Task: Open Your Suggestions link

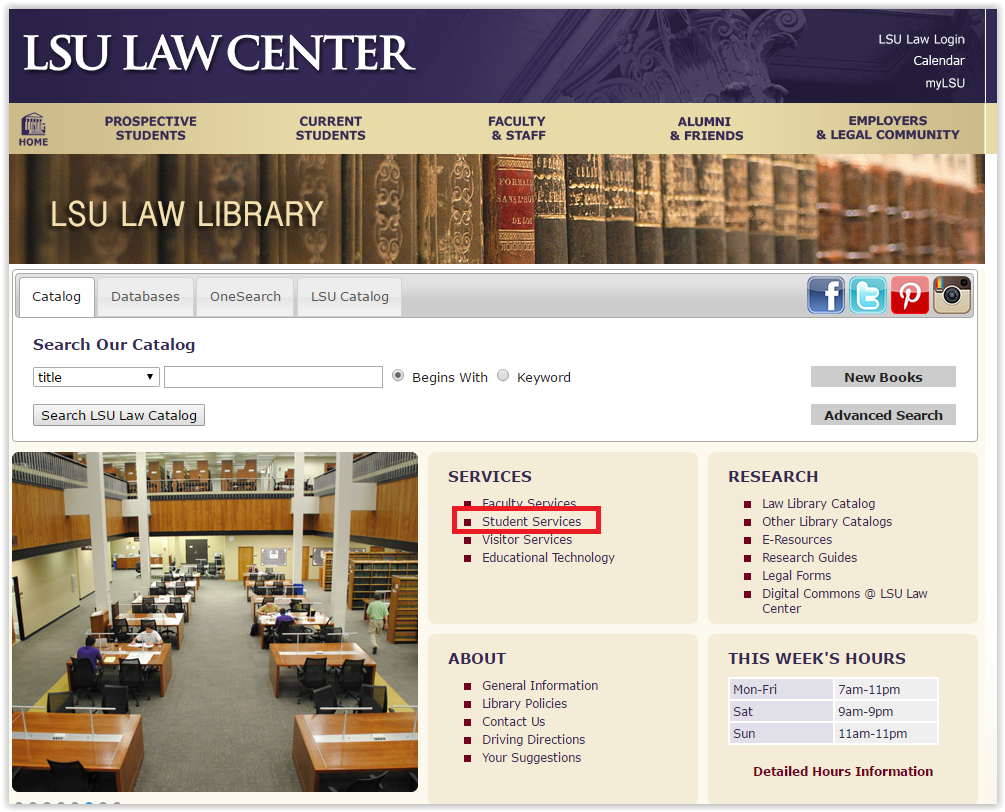Action: [x=531, y=758]
